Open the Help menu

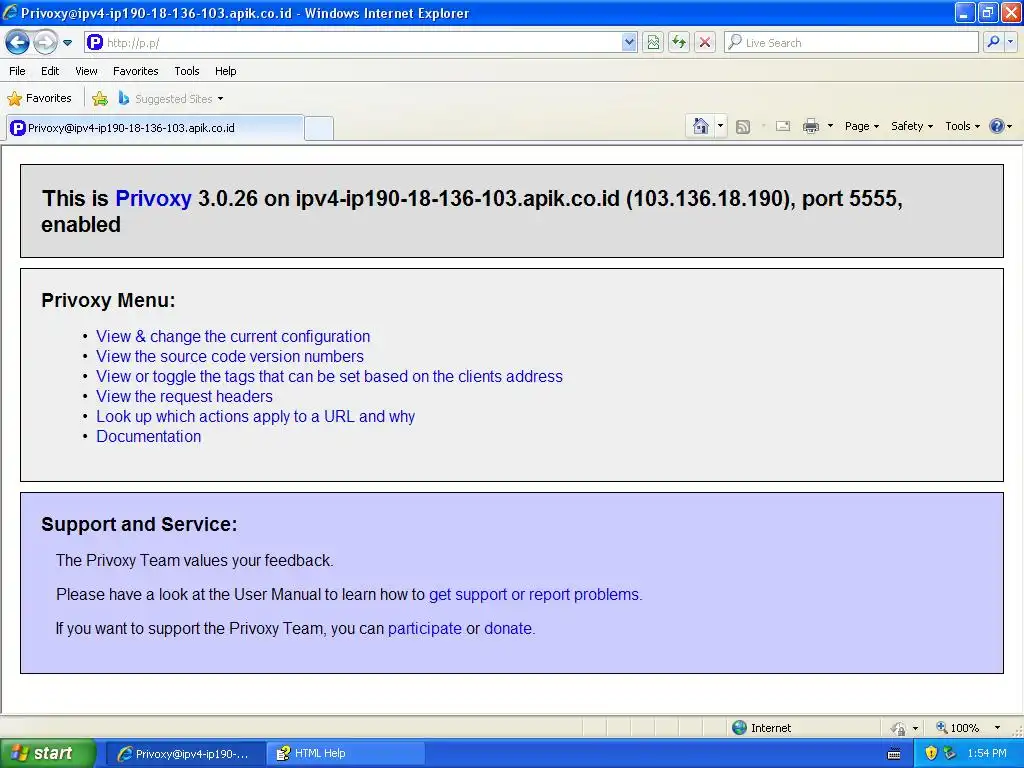(225, 71)
